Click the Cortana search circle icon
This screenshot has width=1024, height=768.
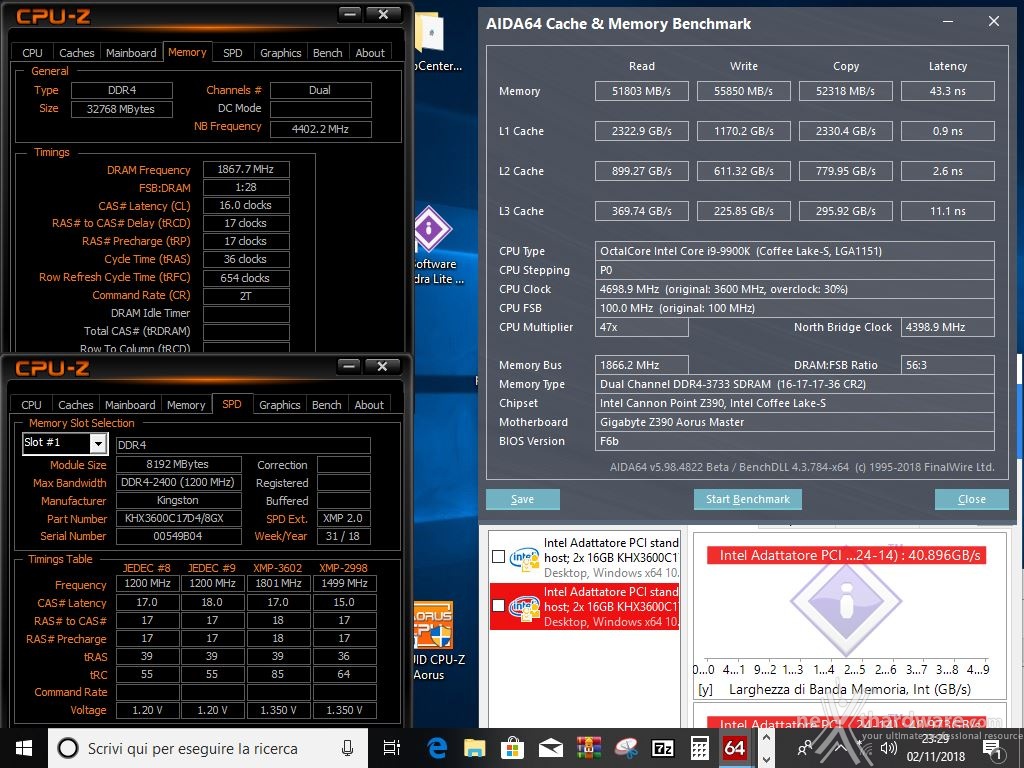pos(68,748)
